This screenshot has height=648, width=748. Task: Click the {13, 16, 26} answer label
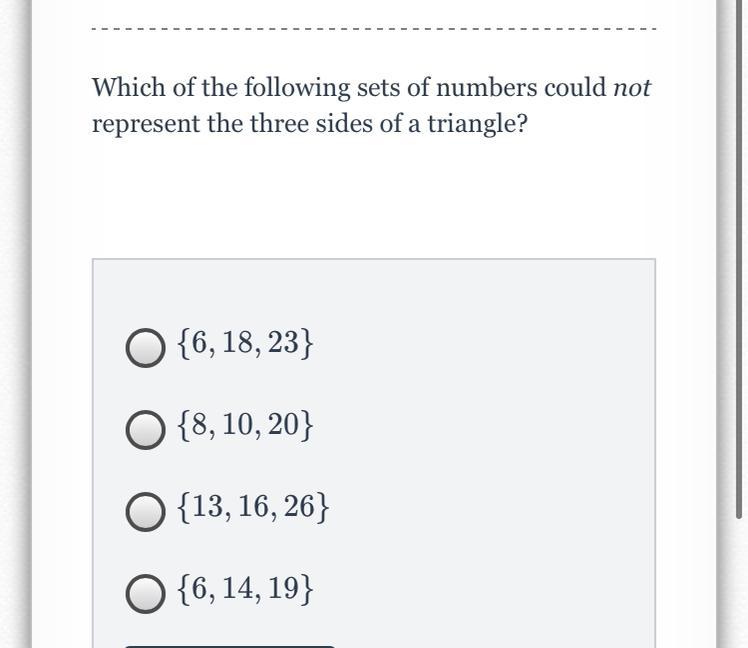point(253,506)
